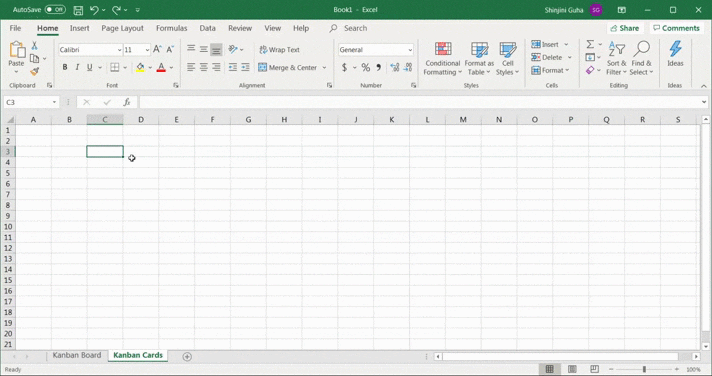712x376 pixels.
Task: Align text to the top
Action: click(x=191, y=49)
